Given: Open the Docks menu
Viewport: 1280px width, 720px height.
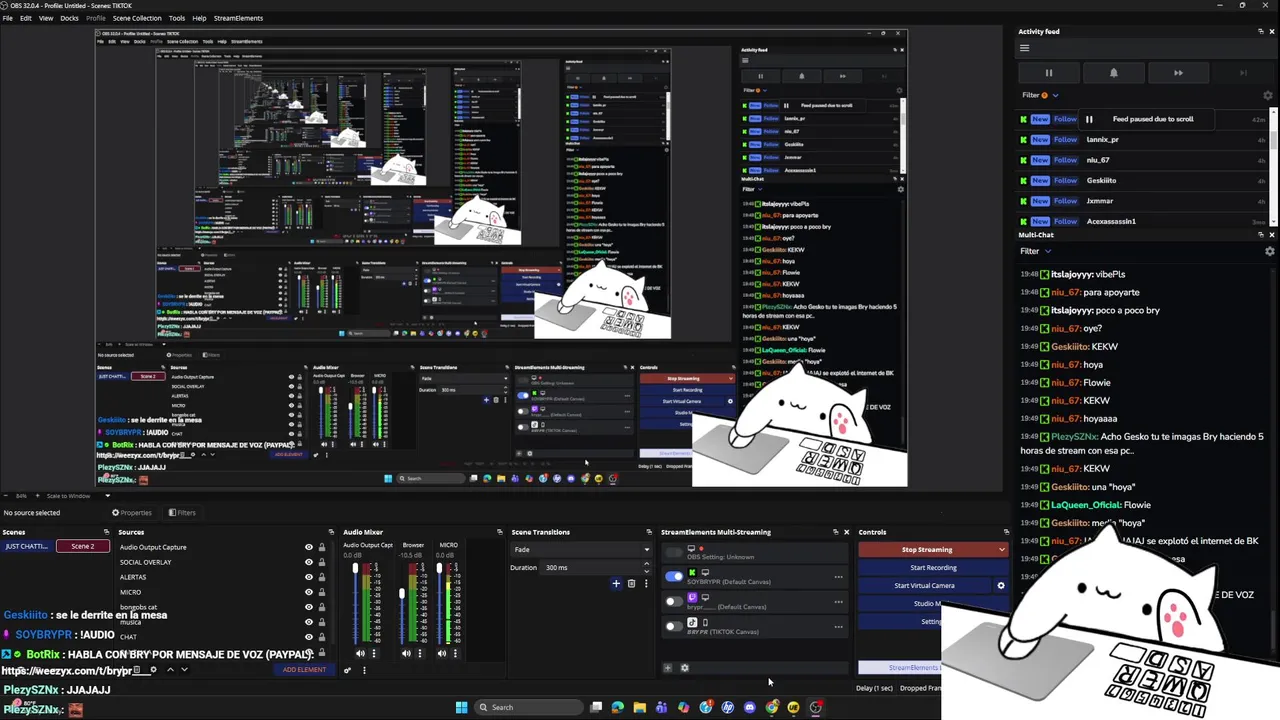Looking at the screenshot, I should pos(69,18).
